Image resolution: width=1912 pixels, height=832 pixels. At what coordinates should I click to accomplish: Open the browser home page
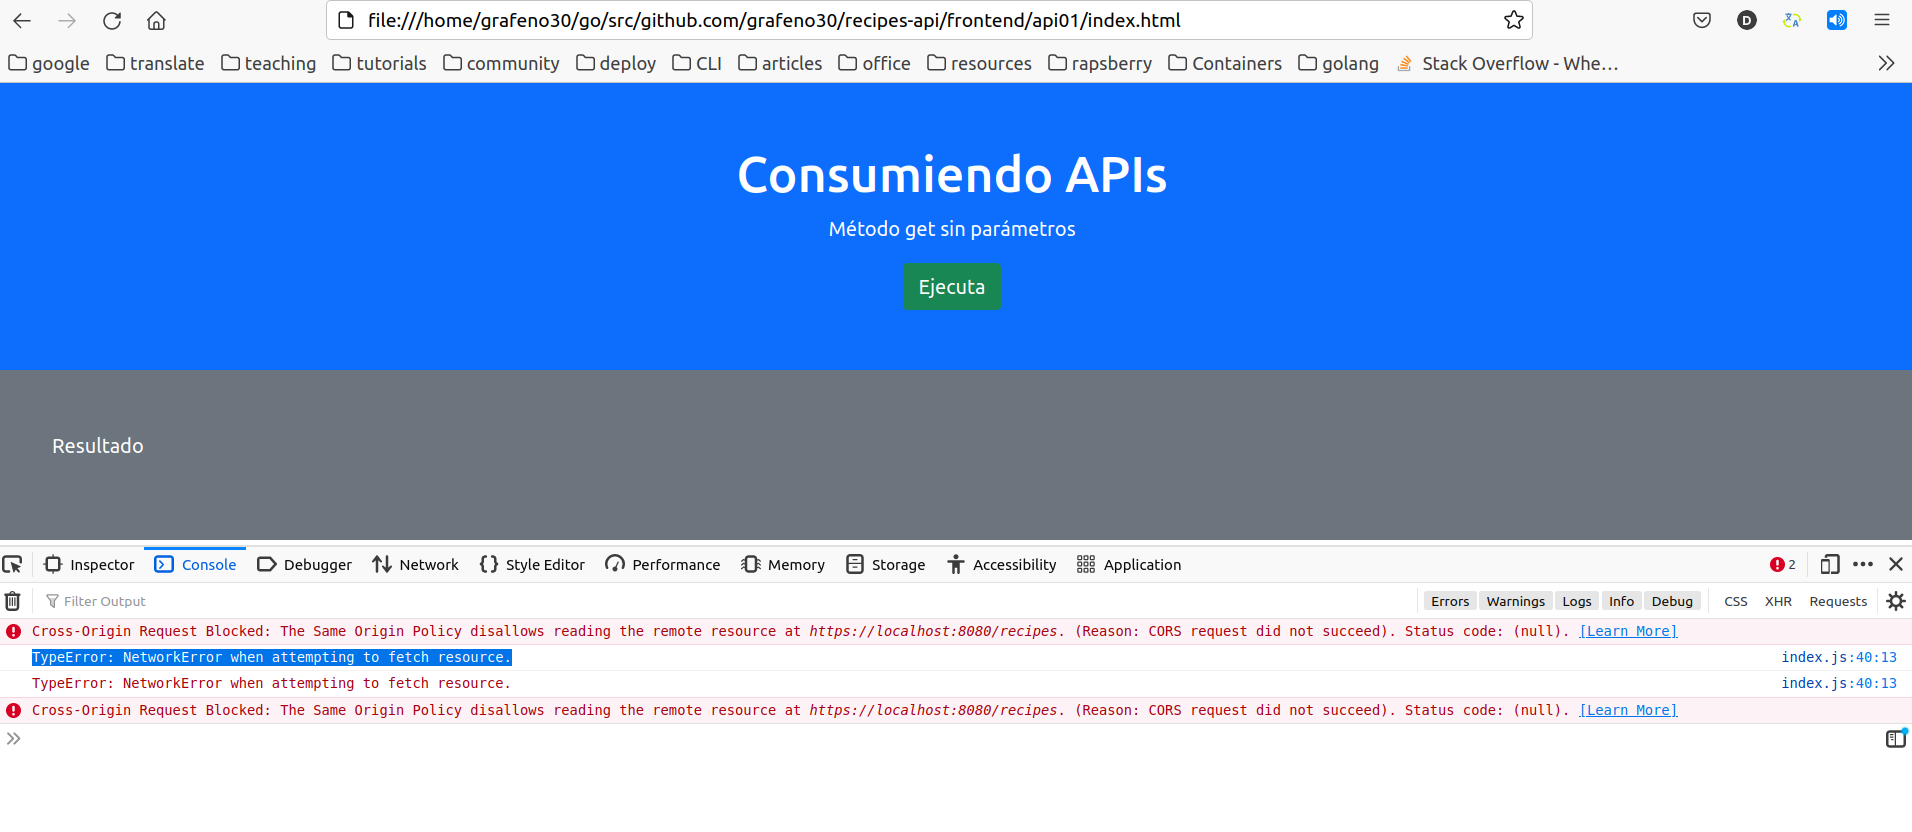[156, 20]
